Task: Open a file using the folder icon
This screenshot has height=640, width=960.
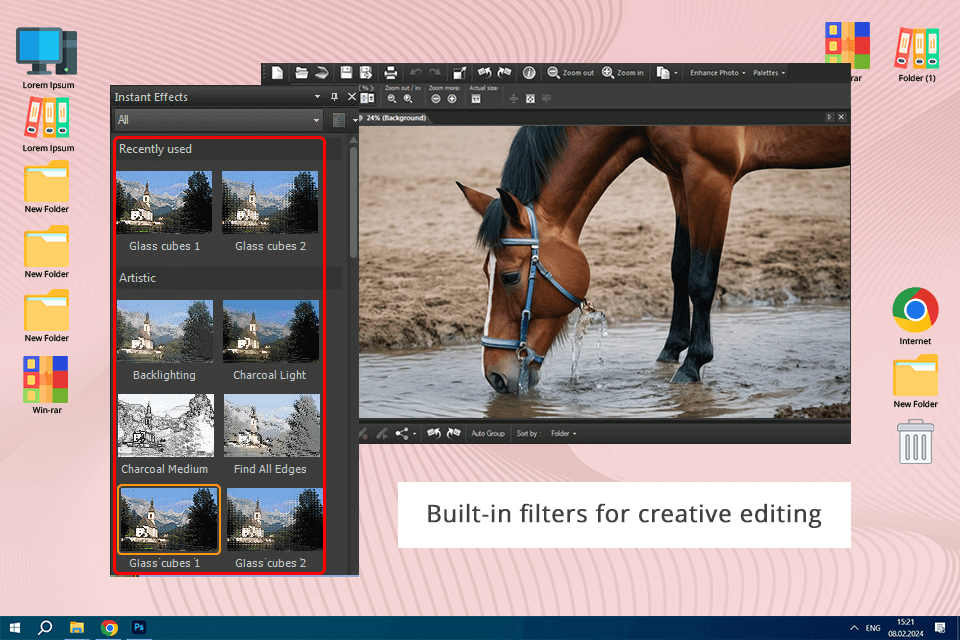Action: click(x=301, y=73)
